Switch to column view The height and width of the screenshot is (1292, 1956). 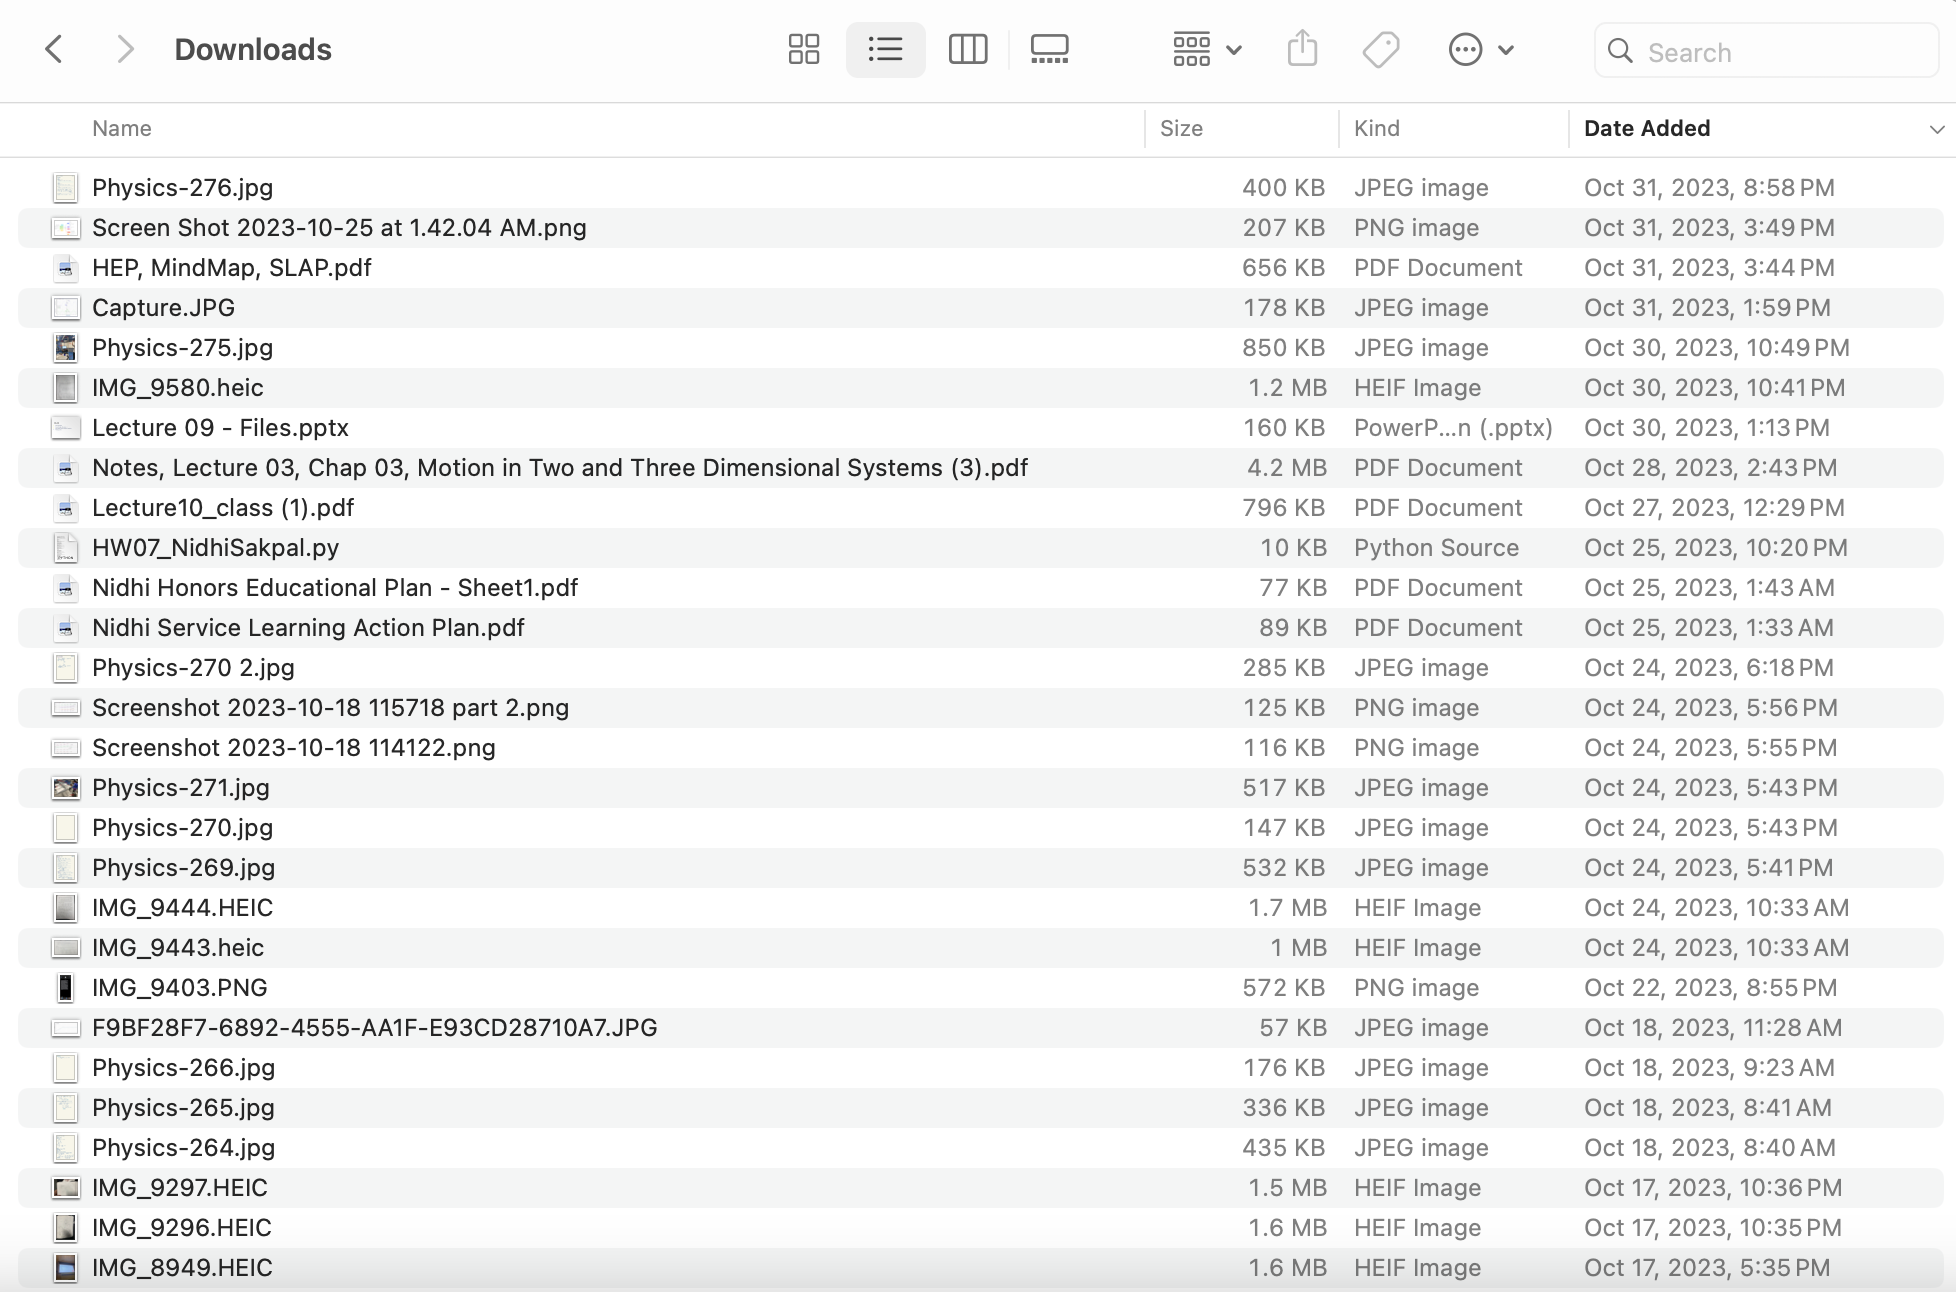[967, 49]
